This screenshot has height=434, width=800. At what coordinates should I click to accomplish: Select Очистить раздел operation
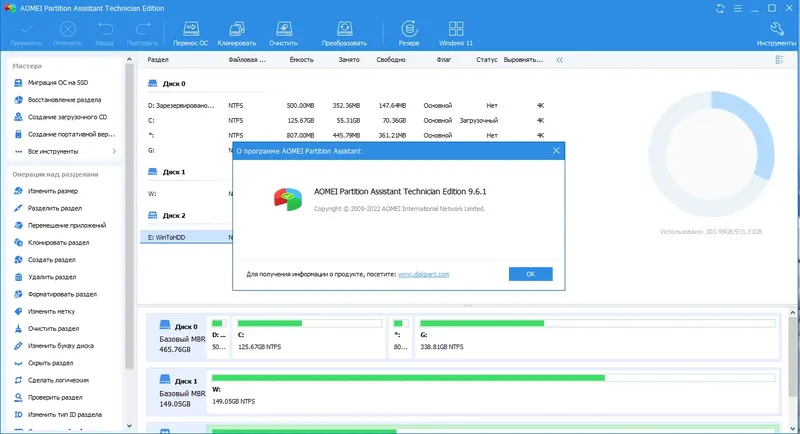(x=53, y=329)
